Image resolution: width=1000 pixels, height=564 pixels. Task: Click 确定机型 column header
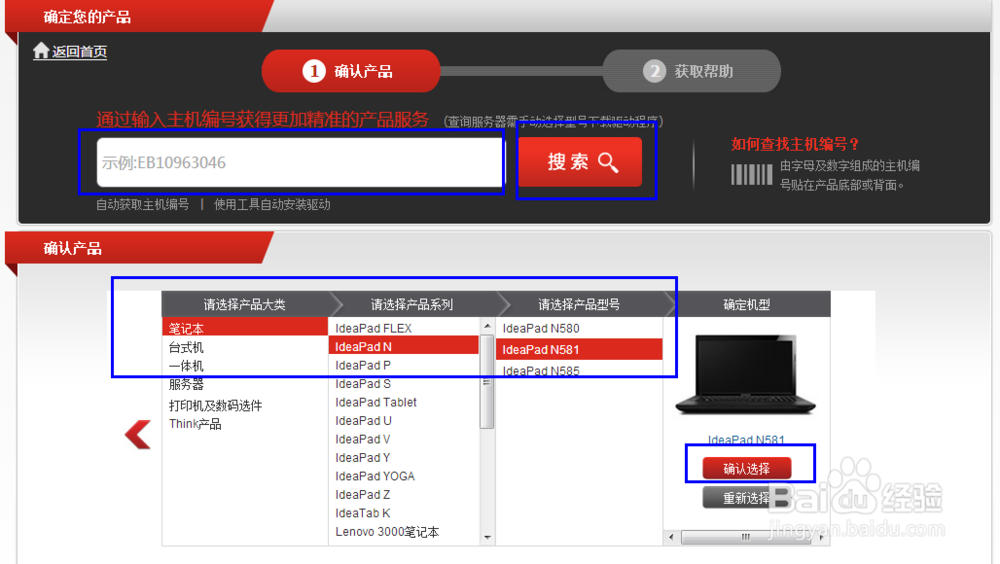[x=747, y=304]
